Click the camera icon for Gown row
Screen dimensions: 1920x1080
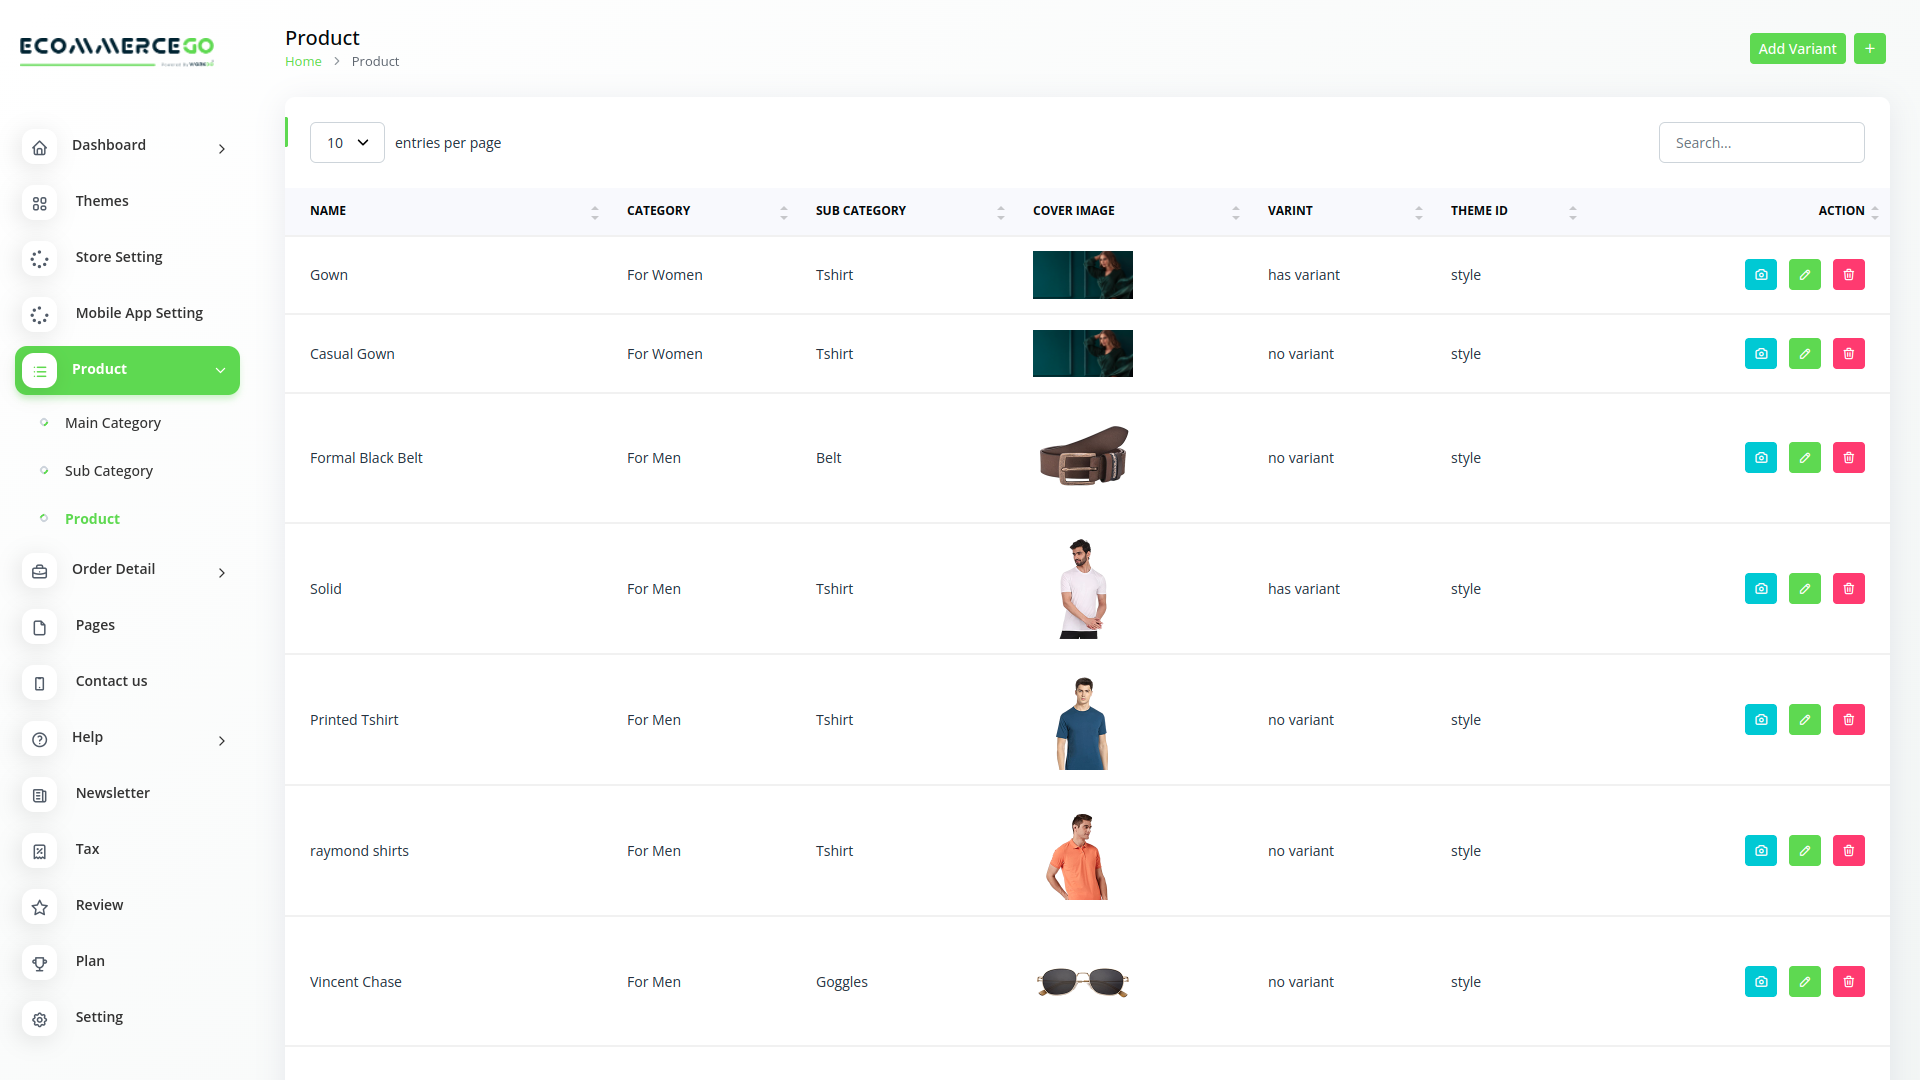[x=1760, y=275]
